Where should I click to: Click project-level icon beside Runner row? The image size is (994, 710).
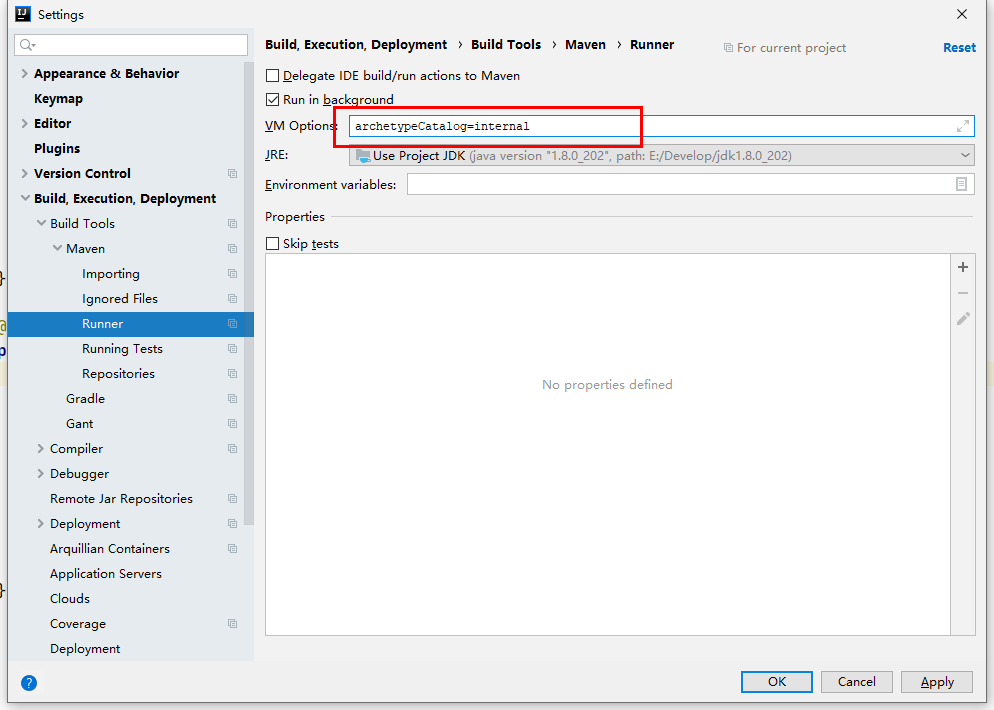click(233, 324)
